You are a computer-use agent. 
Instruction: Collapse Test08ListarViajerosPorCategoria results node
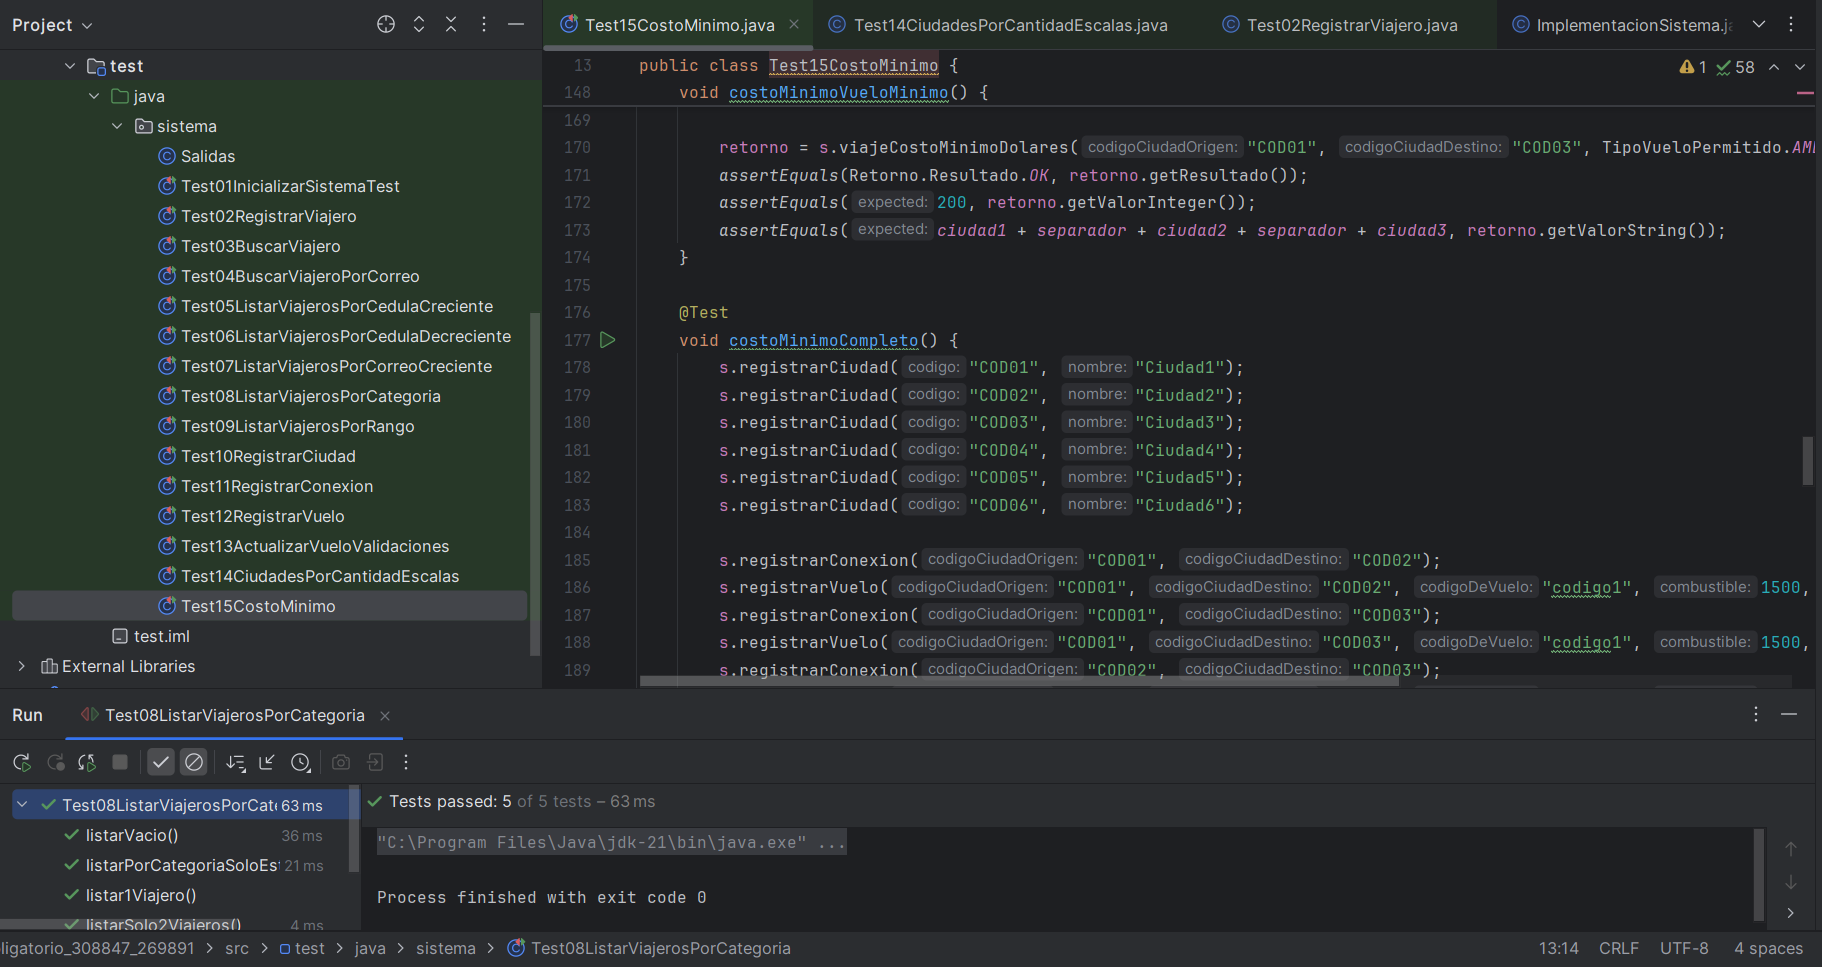[x=22, y=804]
